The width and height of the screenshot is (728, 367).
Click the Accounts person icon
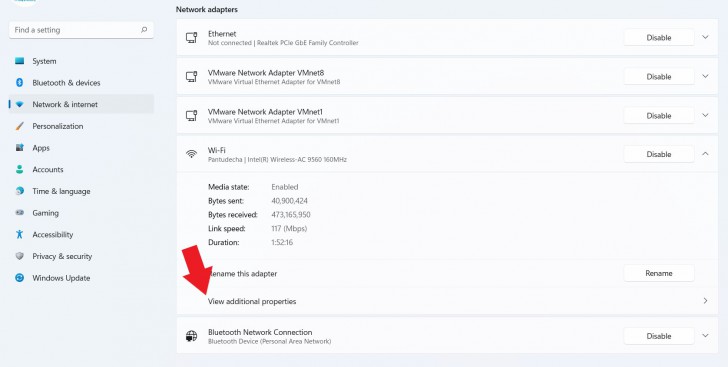pyautogui.click(x=20, y=170)
